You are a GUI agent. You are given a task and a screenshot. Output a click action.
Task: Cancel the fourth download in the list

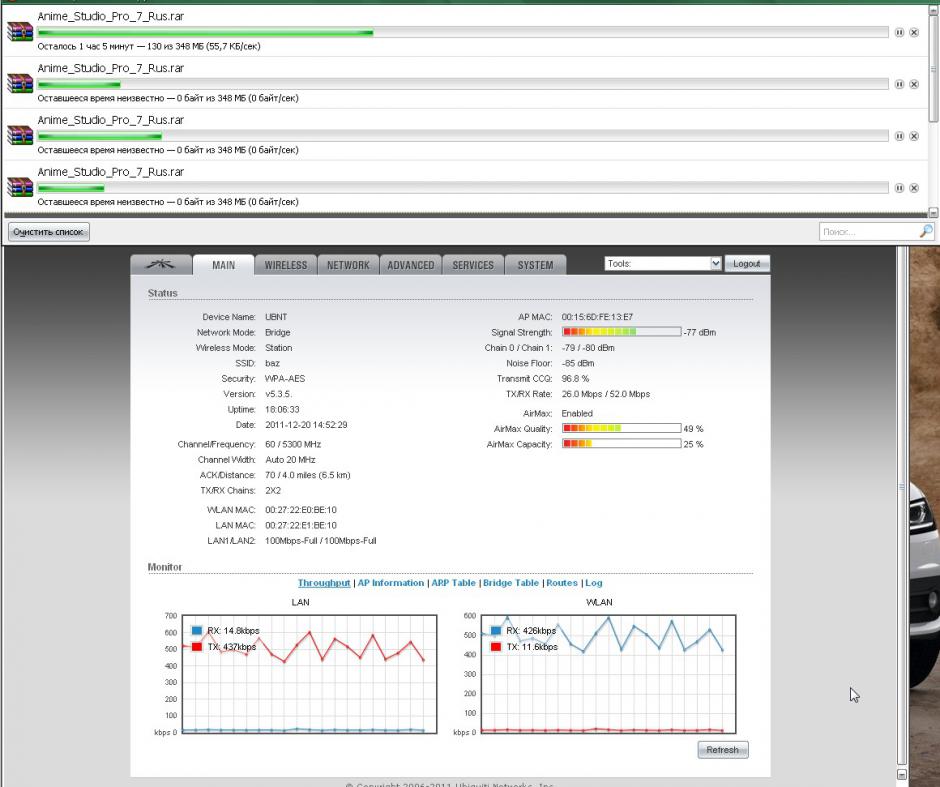pyautogui.click(x=914, y=188)
